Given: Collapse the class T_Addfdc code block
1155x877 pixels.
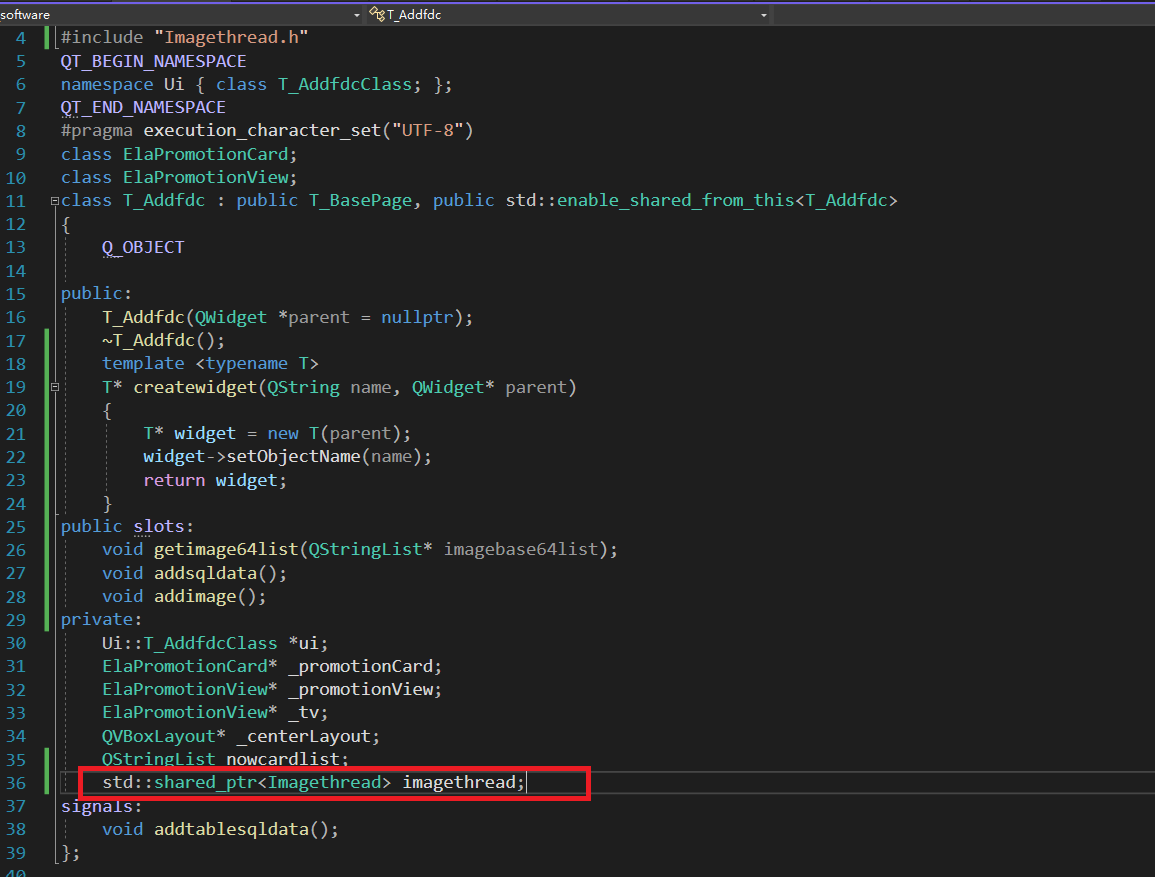Looking at the screenshot, I should tap(54, 201).
